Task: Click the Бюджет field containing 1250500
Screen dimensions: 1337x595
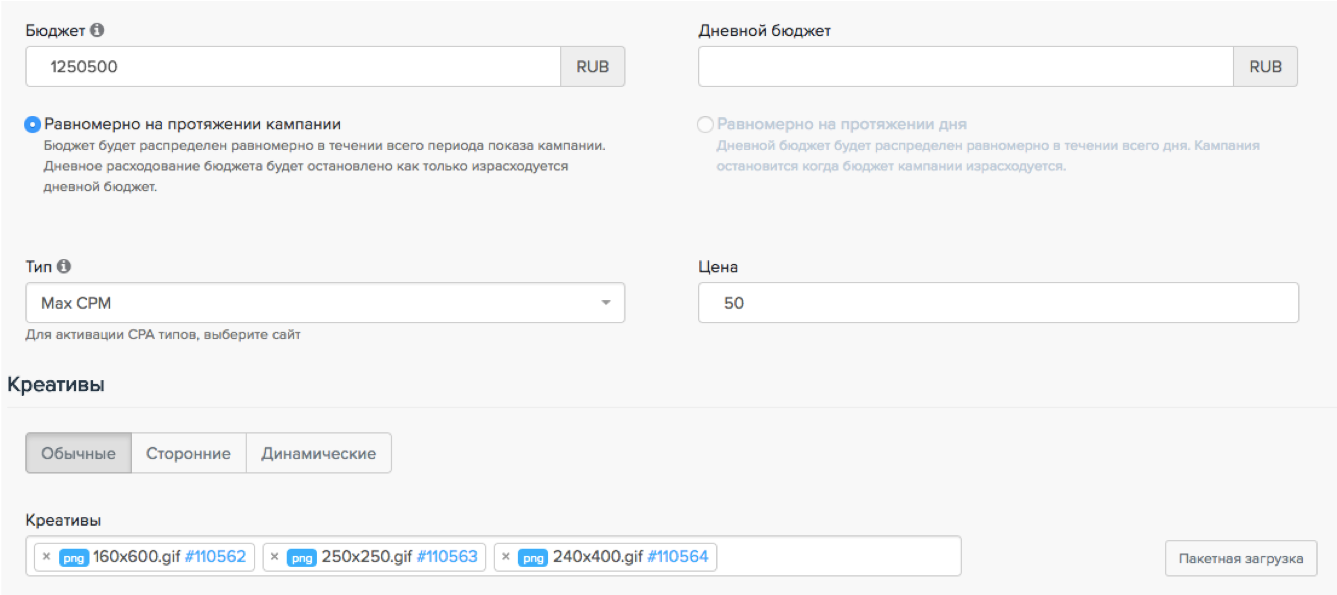Action: (294, 67)
